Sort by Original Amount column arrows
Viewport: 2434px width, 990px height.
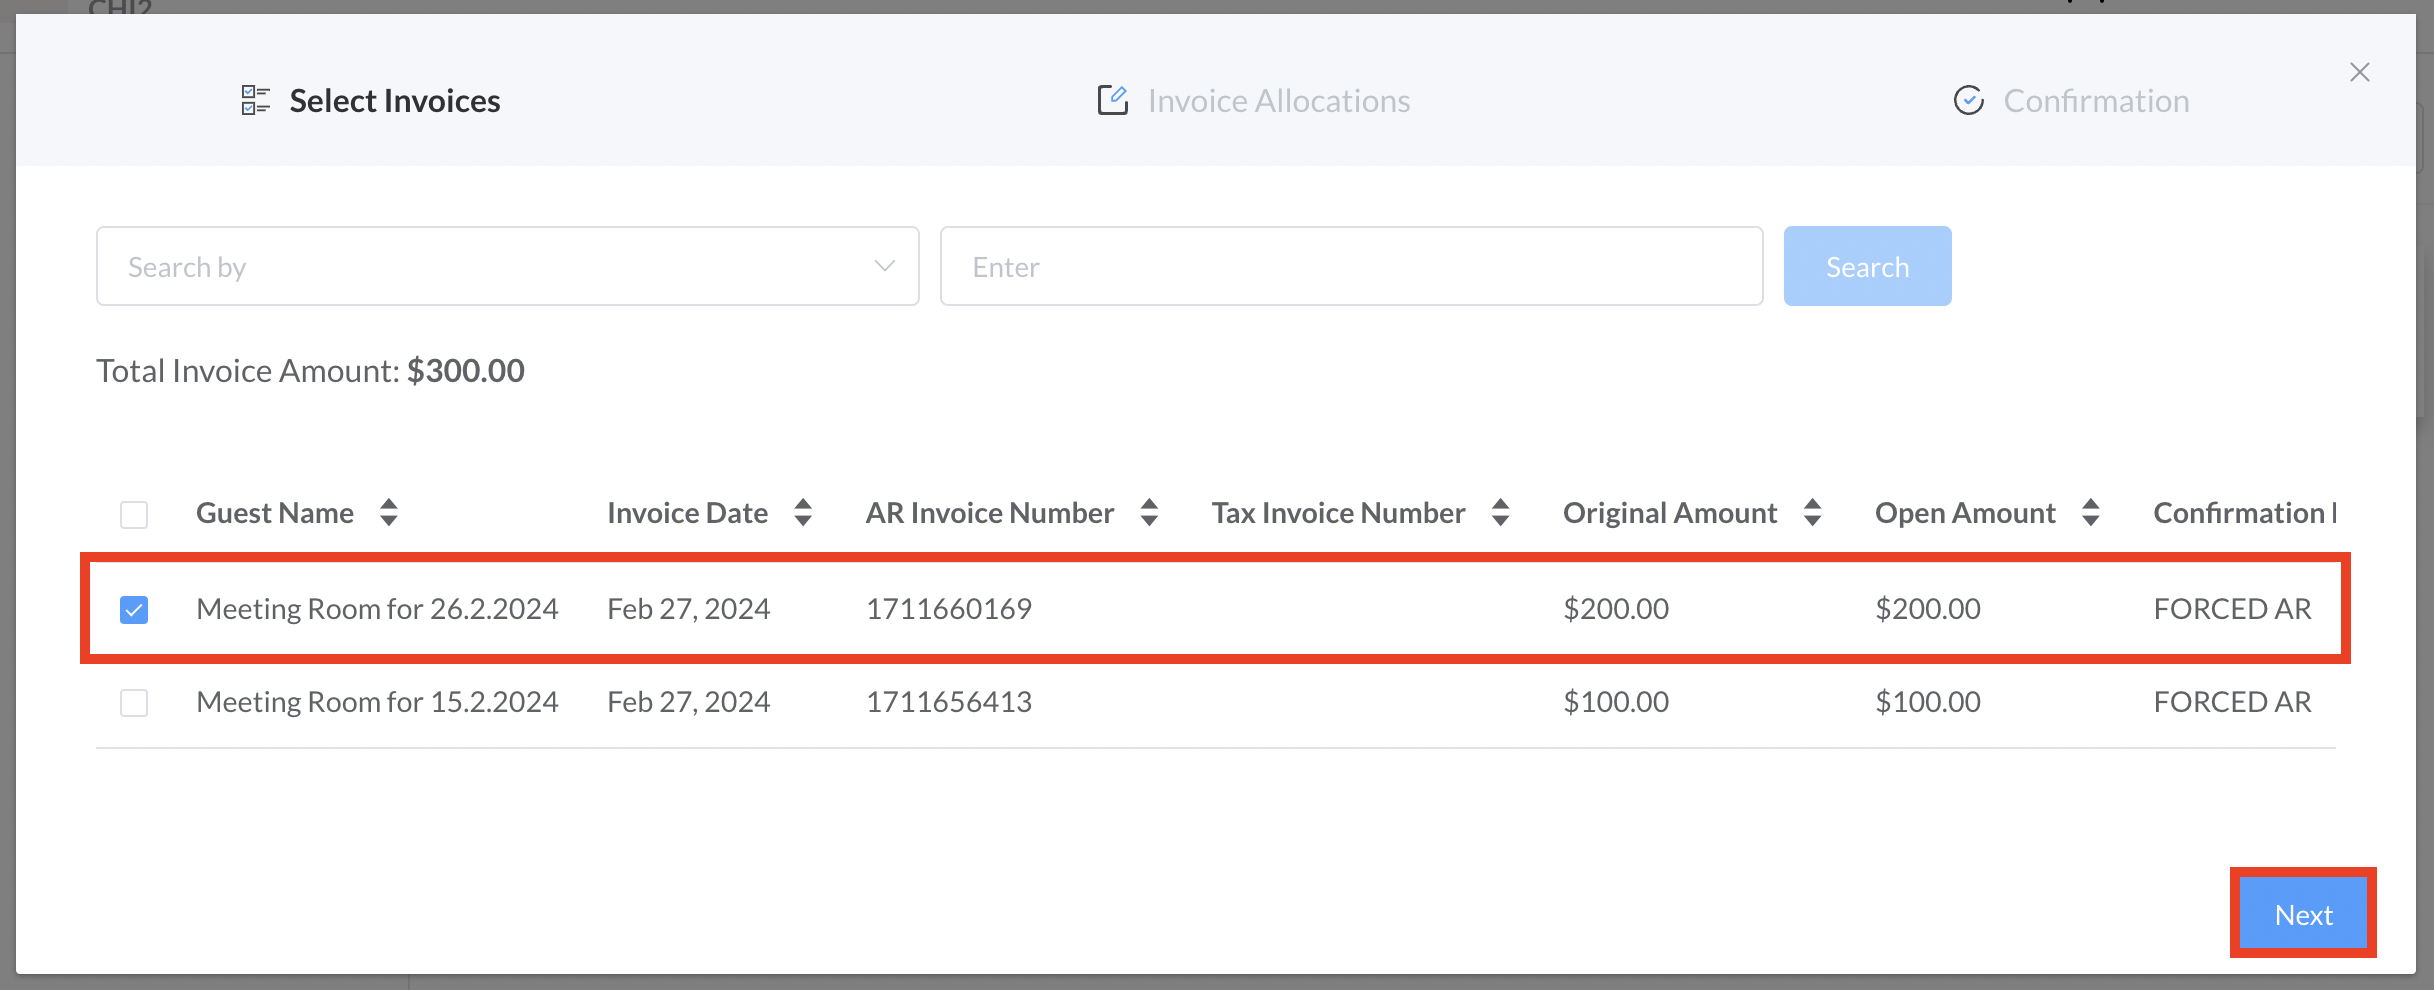1812,513
